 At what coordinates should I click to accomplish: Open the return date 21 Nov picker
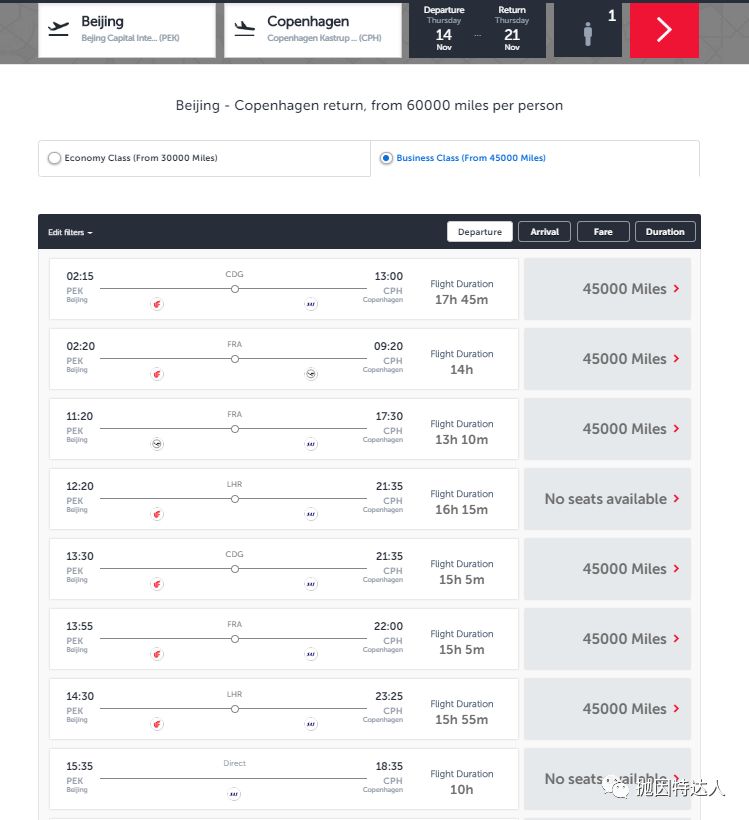pyautogui.click(x=512, y=29)
